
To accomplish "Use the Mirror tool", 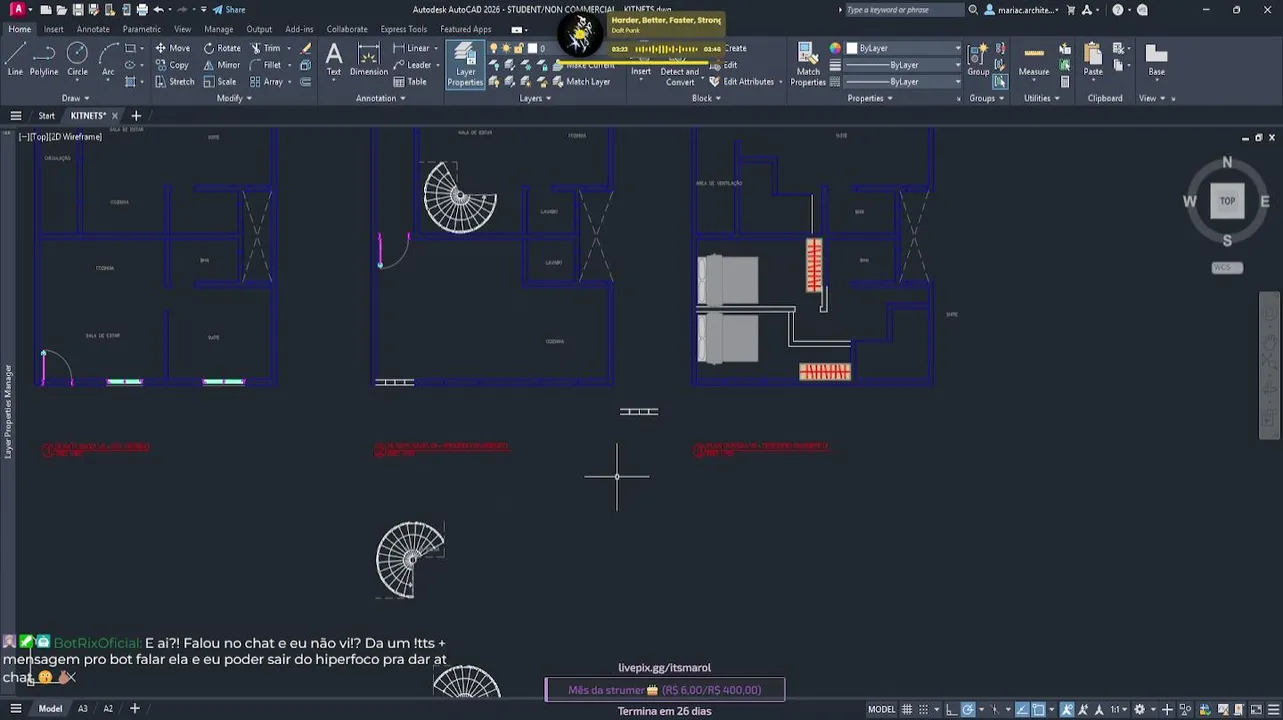I will [222, 65].
